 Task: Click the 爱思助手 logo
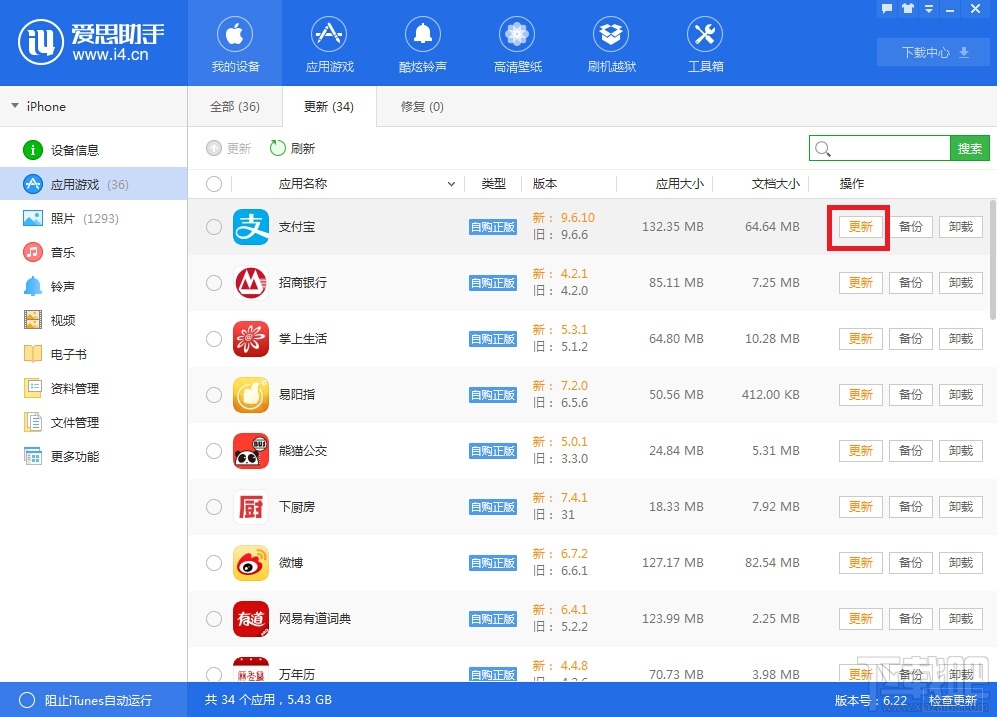click(x=91, y=42)
